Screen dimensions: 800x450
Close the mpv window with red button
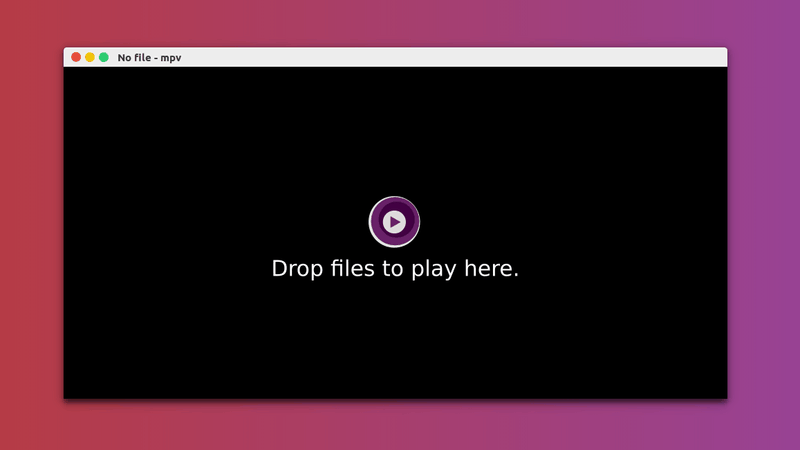tap(76, 57)
